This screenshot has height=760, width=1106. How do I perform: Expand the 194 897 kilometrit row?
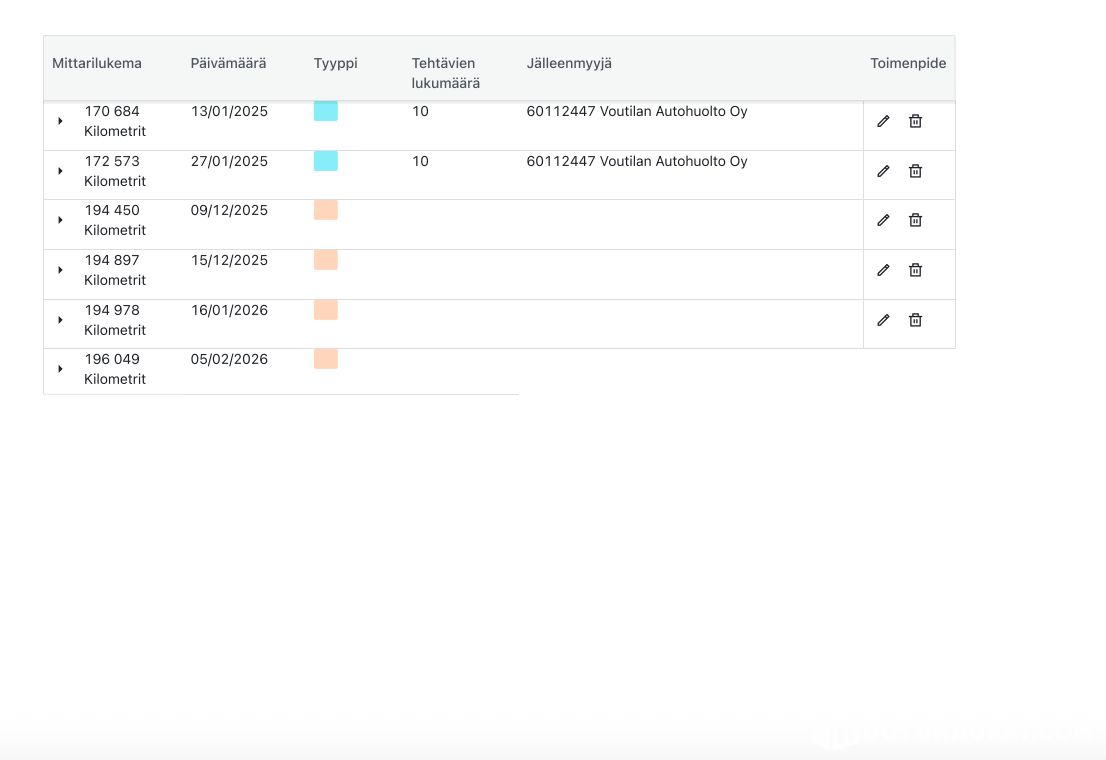pyautogui.click(x=60, y=270)
